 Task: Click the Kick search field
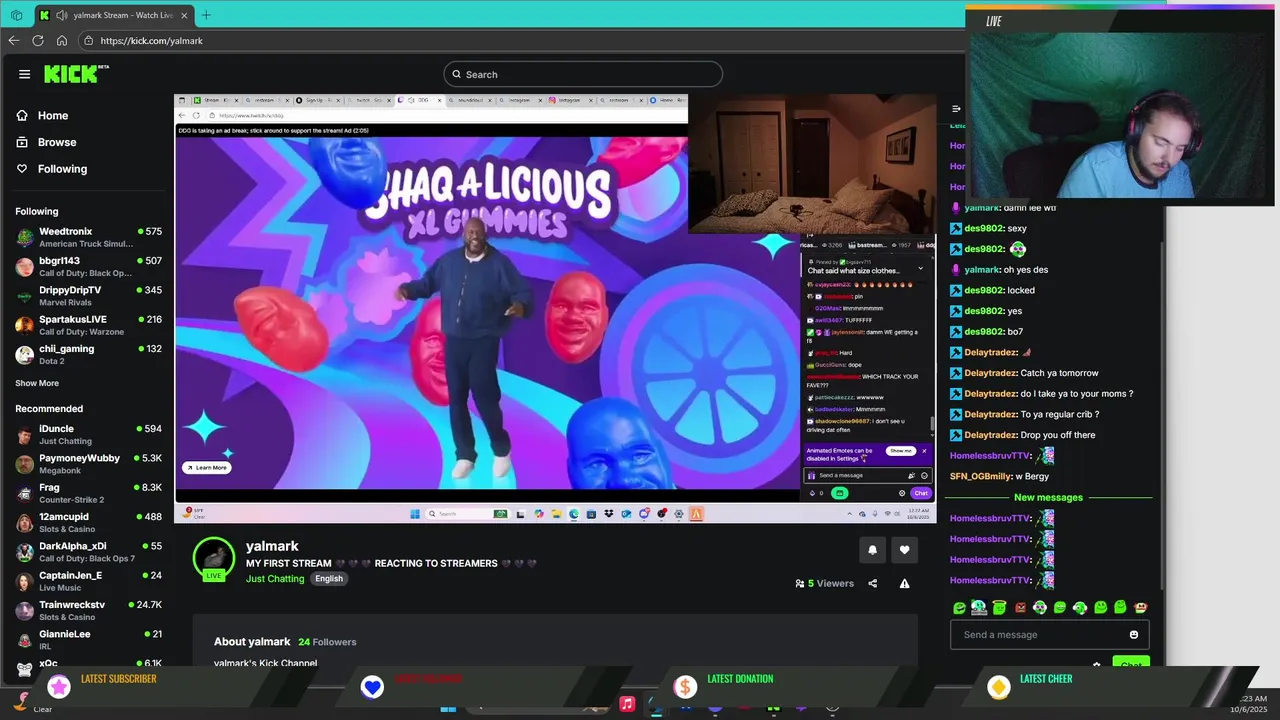[583, 74]
